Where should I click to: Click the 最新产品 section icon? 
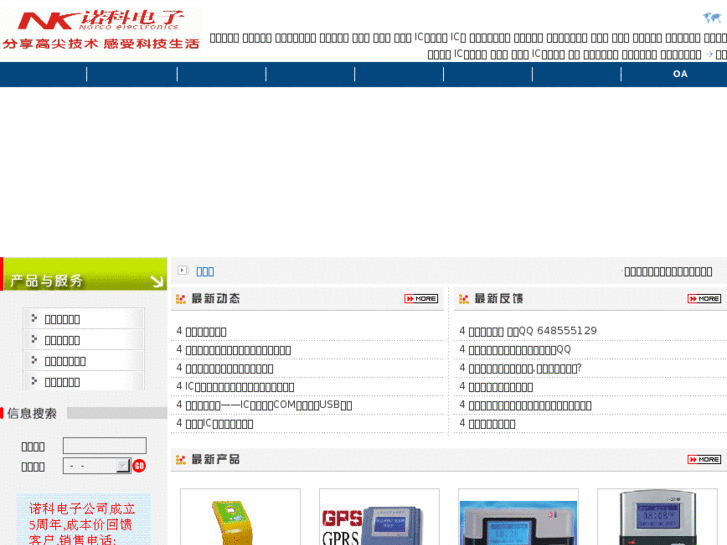[181, 460]
